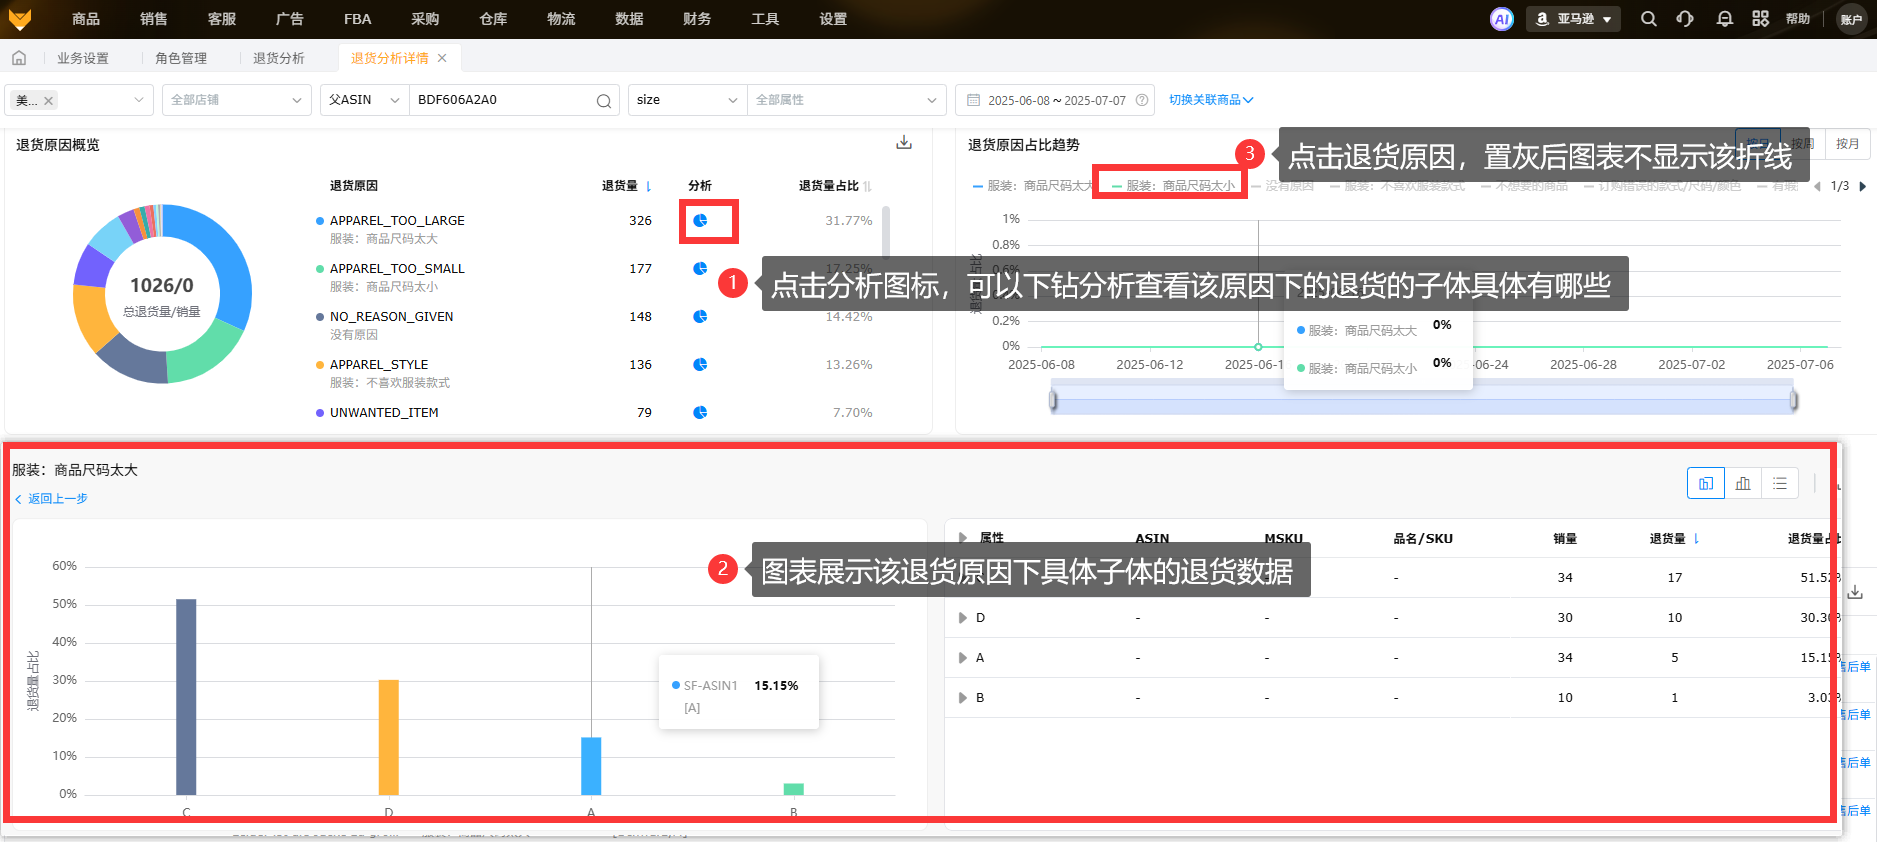Download the return reason overview data

[x=904, y=143]
